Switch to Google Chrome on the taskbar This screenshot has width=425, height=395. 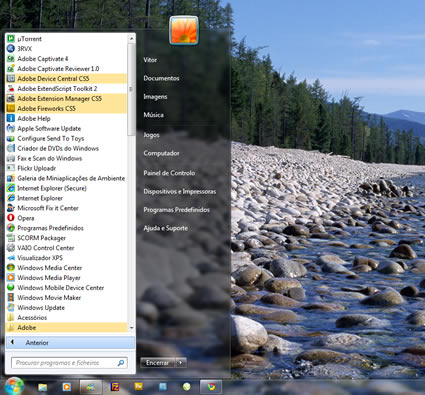tap(211, 387)
